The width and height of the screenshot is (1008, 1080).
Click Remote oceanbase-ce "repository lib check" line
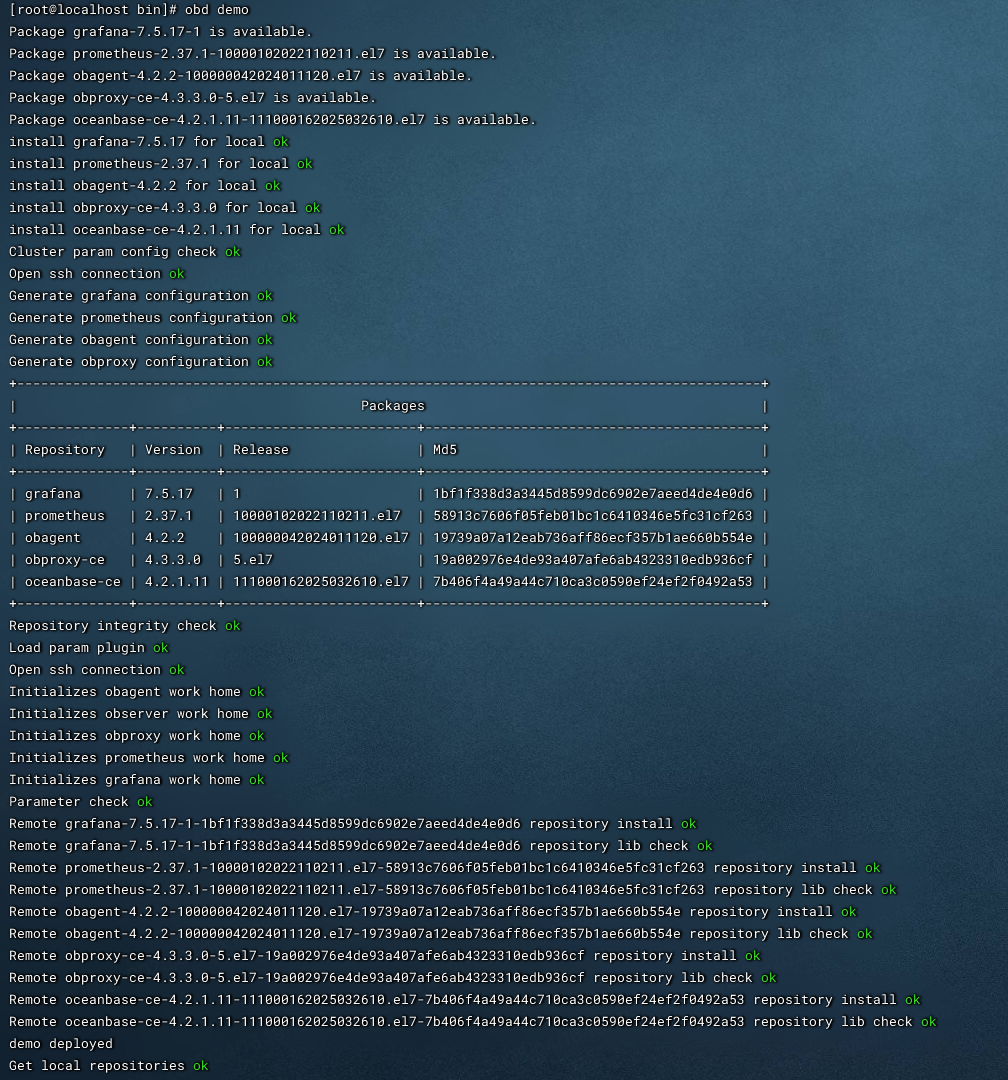click(x=473, y=1023)
